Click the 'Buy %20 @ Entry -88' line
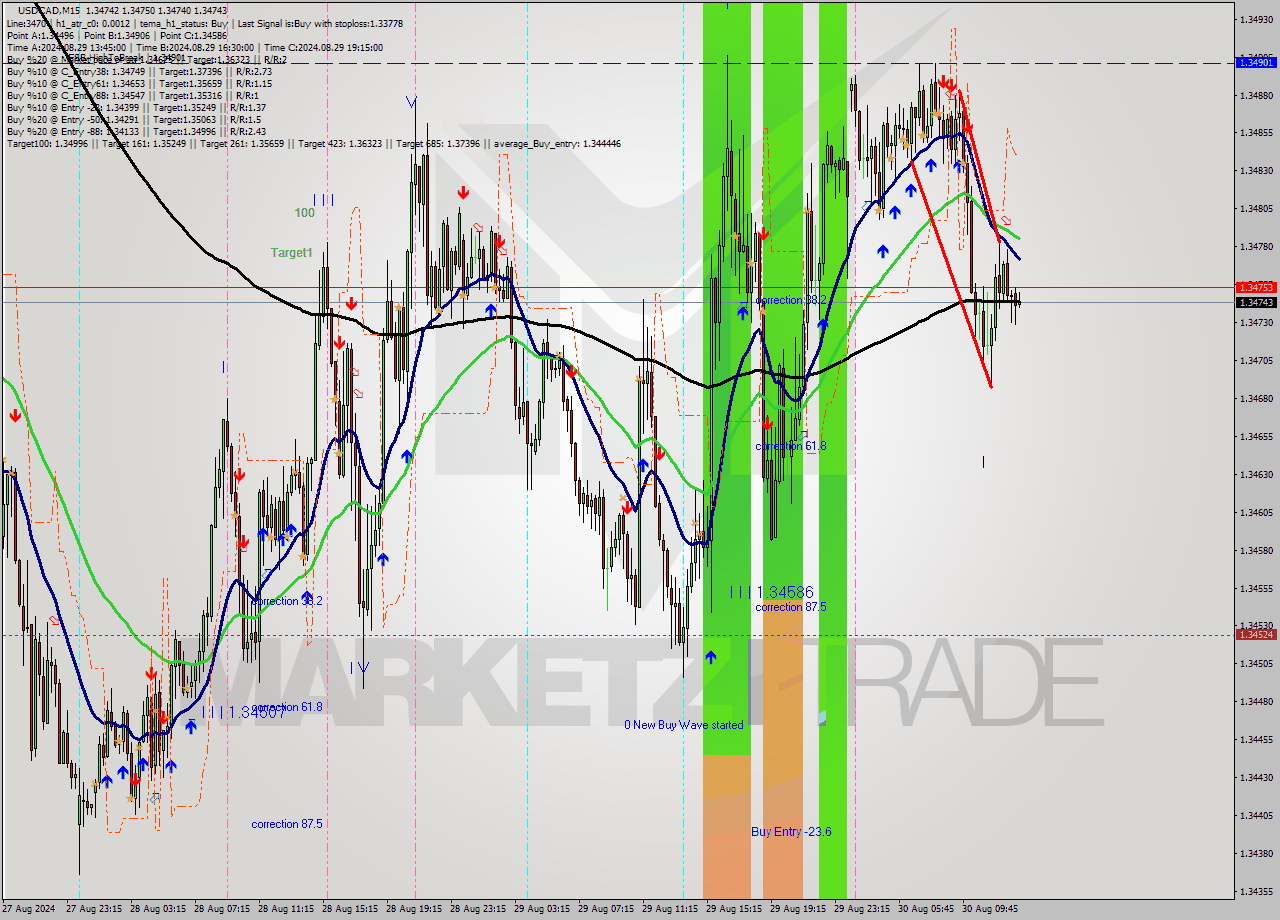This screenshot has height=920, width=1280. pos(136,131)
